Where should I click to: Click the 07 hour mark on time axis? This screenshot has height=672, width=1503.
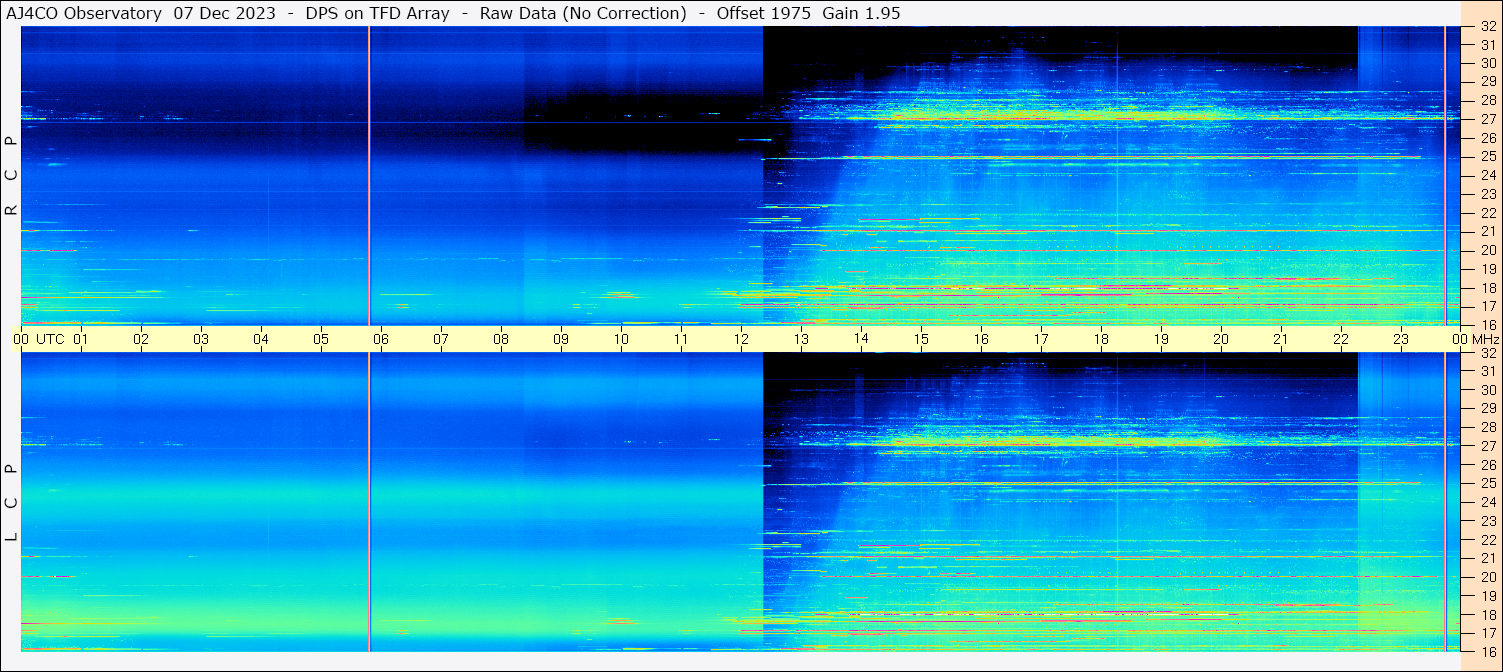click(x=441, y=339)
